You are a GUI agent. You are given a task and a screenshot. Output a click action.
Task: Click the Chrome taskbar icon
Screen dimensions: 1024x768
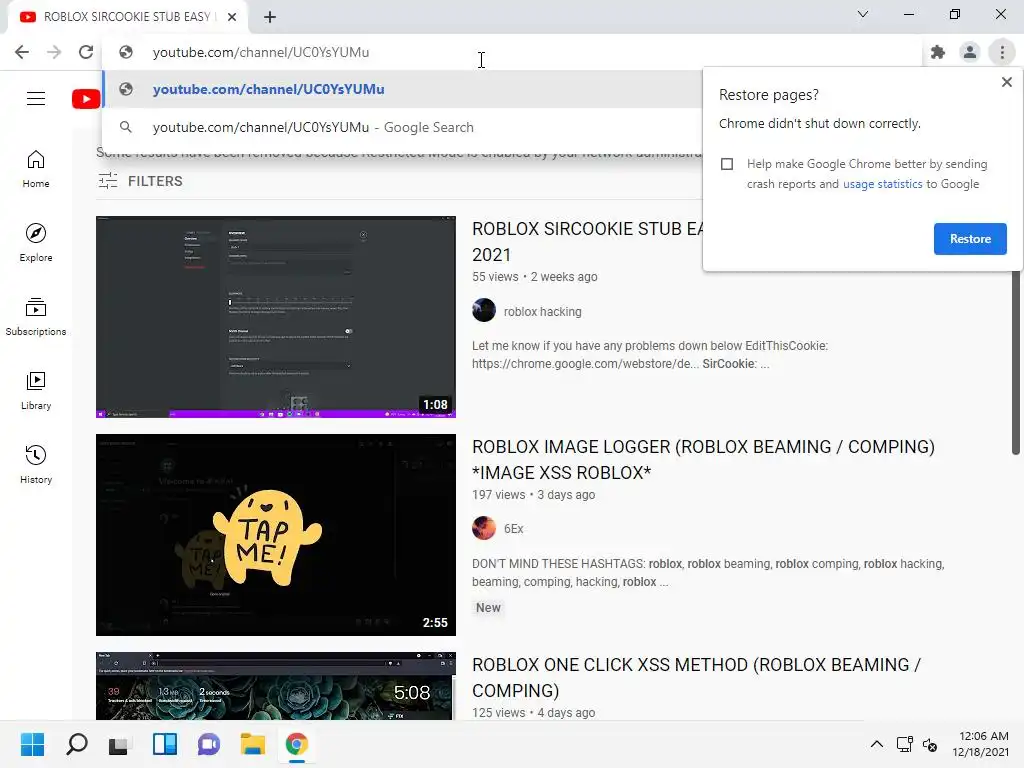[x=296, y=744]
